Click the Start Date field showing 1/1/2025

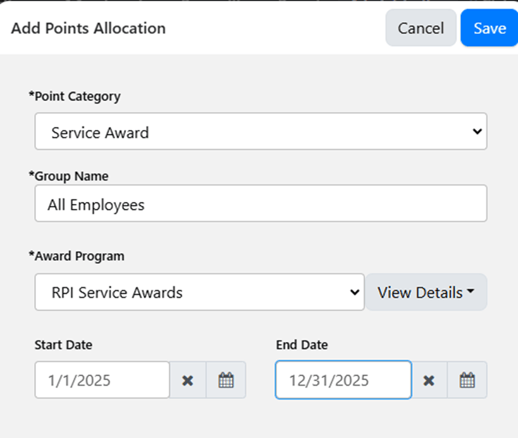(102, 380)
